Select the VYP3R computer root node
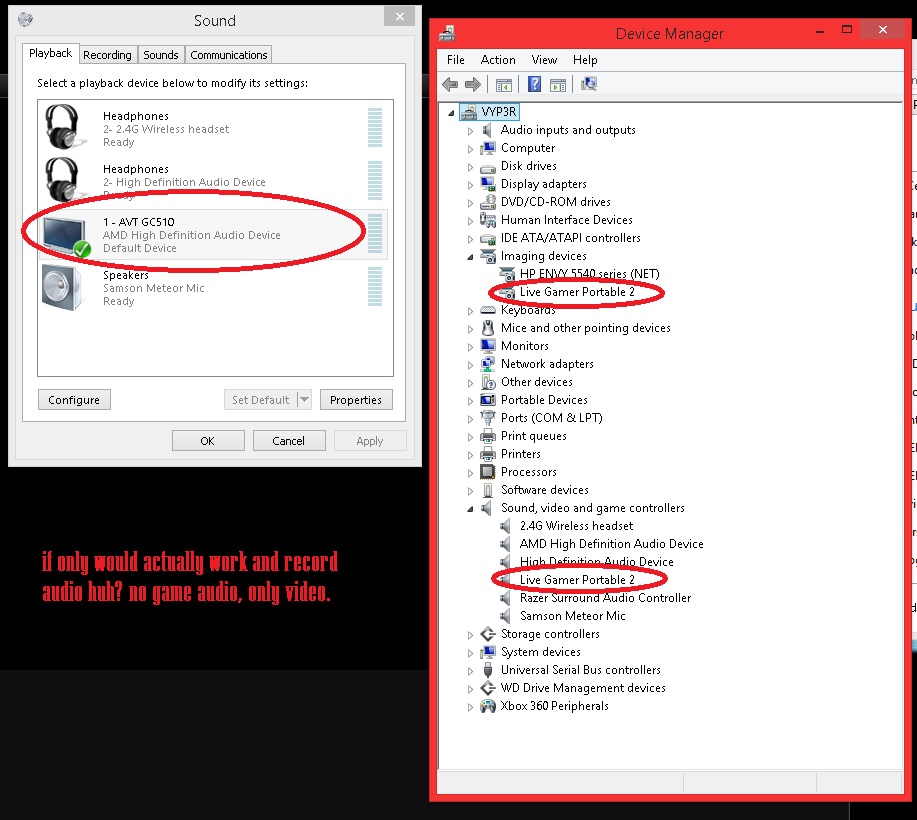917x820 pixels. [489, 112]
